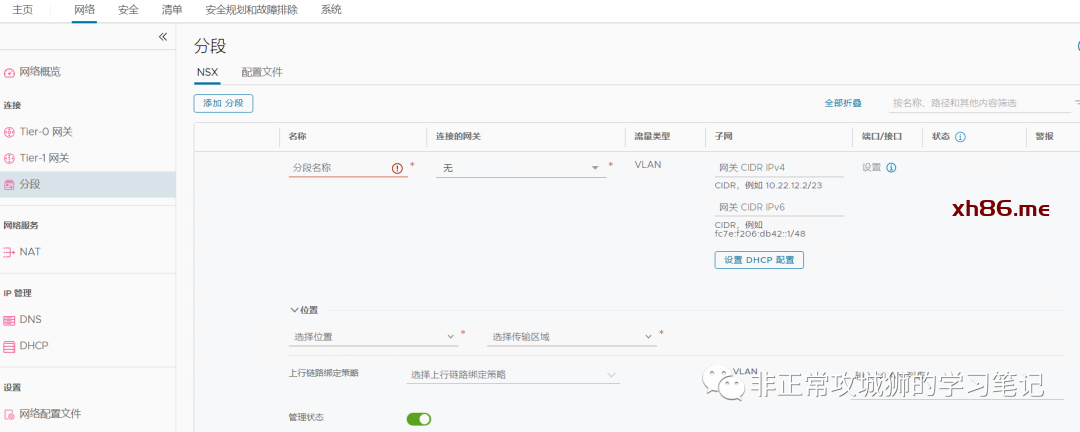Click the Tier-1 网关 icon
Screen dimensions: 1080x432
(10, 158)
